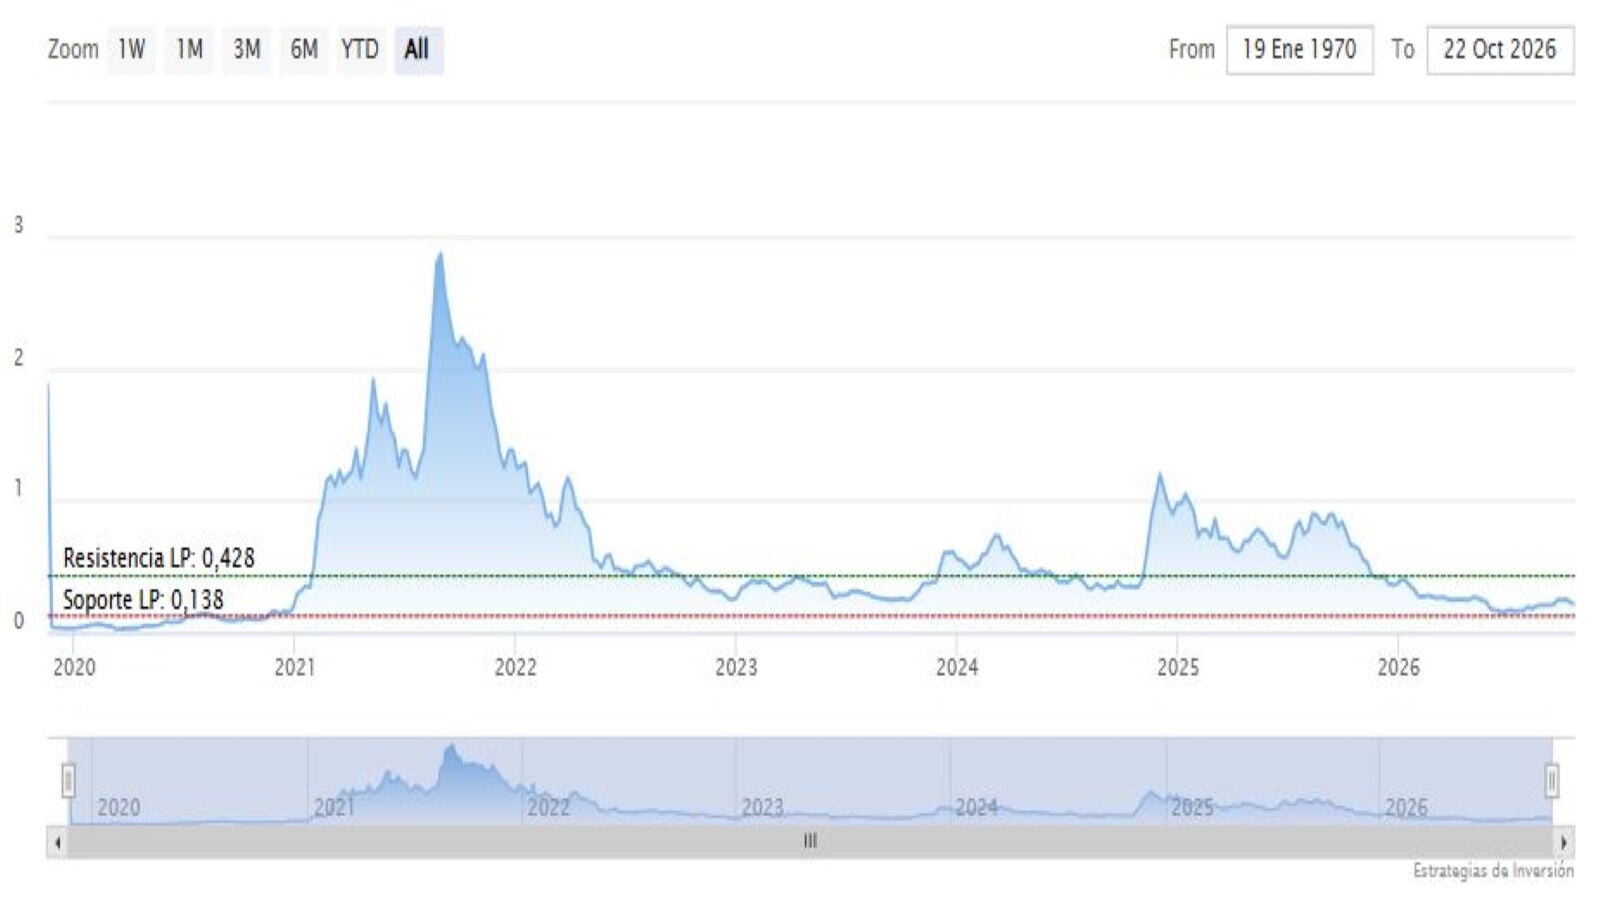Click the navigator left scroll arrow

[x=58, y=842]
